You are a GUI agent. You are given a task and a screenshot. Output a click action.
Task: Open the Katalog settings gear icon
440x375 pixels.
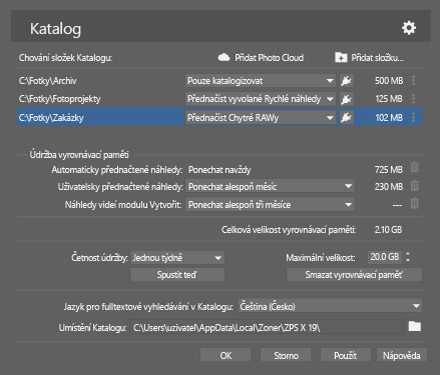tap(409, 28)
